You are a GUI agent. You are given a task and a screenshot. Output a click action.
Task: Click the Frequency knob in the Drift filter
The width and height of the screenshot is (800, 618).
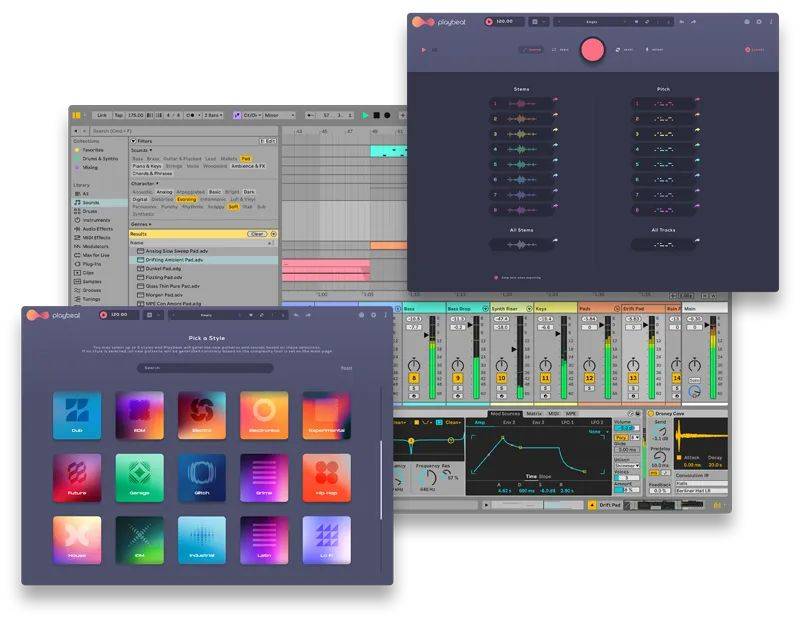pyautogui.click(x=427, y=478)
